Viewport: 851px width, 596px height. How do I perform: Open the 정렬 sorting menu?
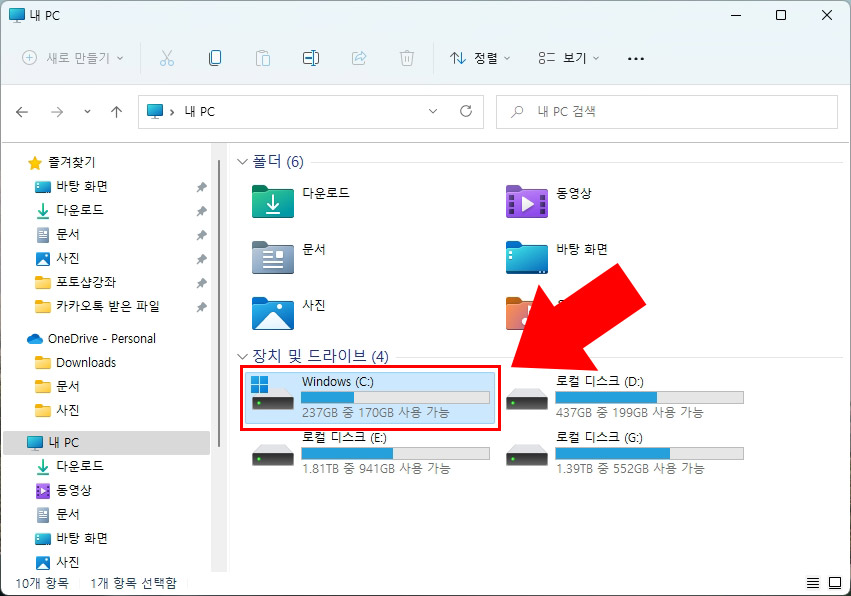tap(482, 58)
